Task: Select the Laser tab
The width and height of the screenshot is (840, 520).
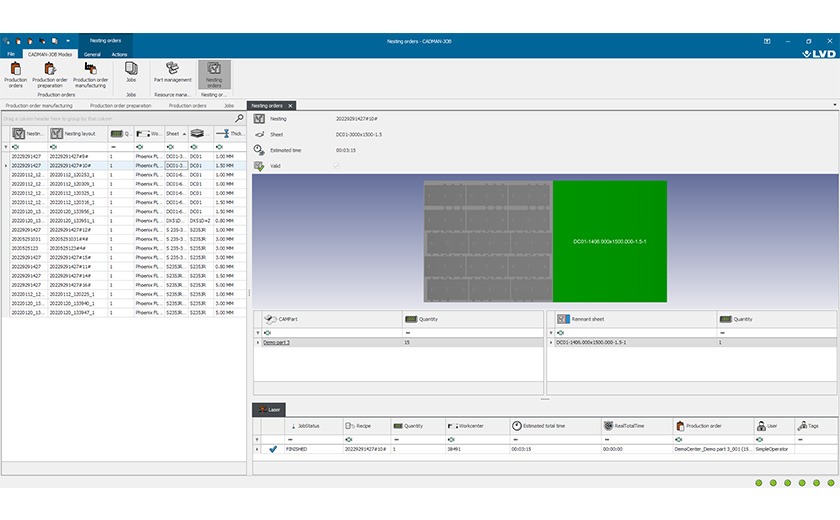Action: tap(269, 410)
